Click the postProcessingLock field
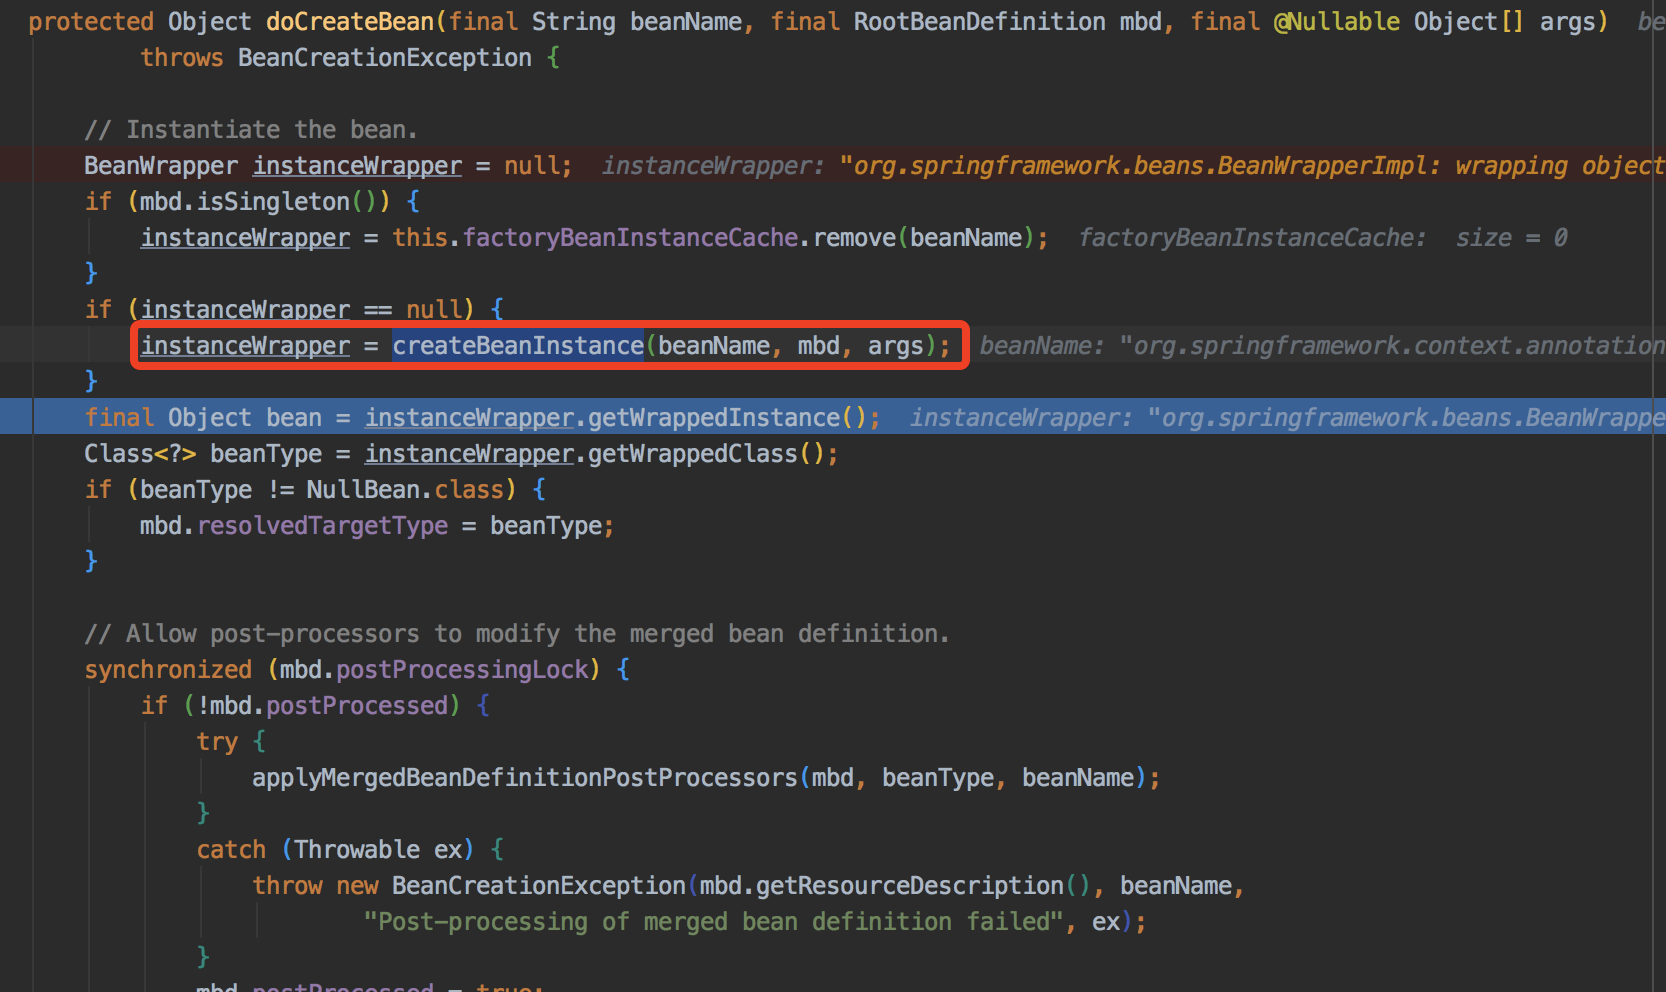1666x992 pixels. (462, 670)
